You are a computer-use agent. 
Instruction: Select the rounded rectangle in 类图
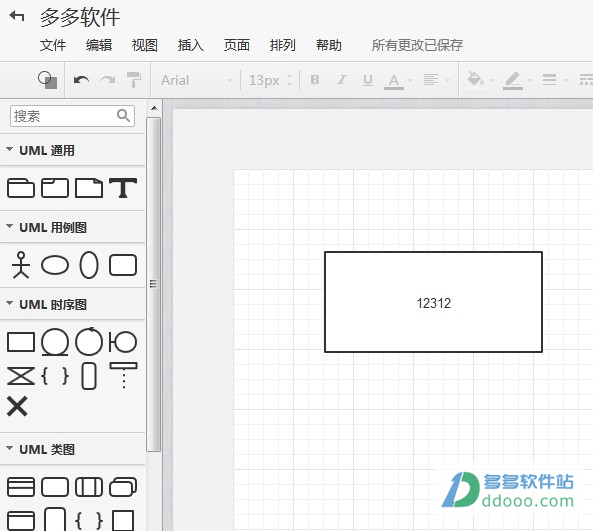tap(55, 487)
